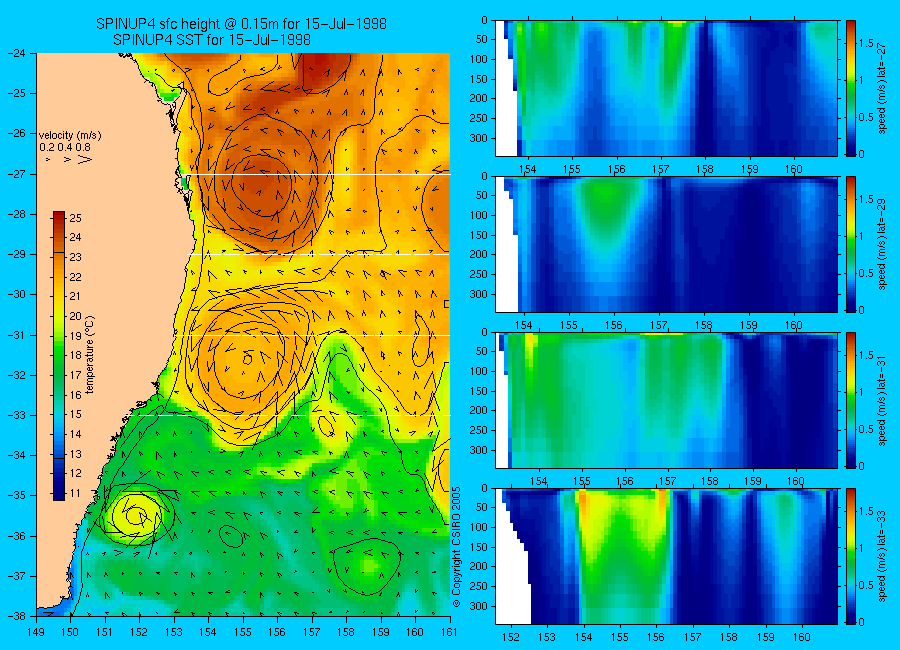Click the 'speed (m/s) lat=-31' axis label
900x650 pixels.
(x=883, y=400)
